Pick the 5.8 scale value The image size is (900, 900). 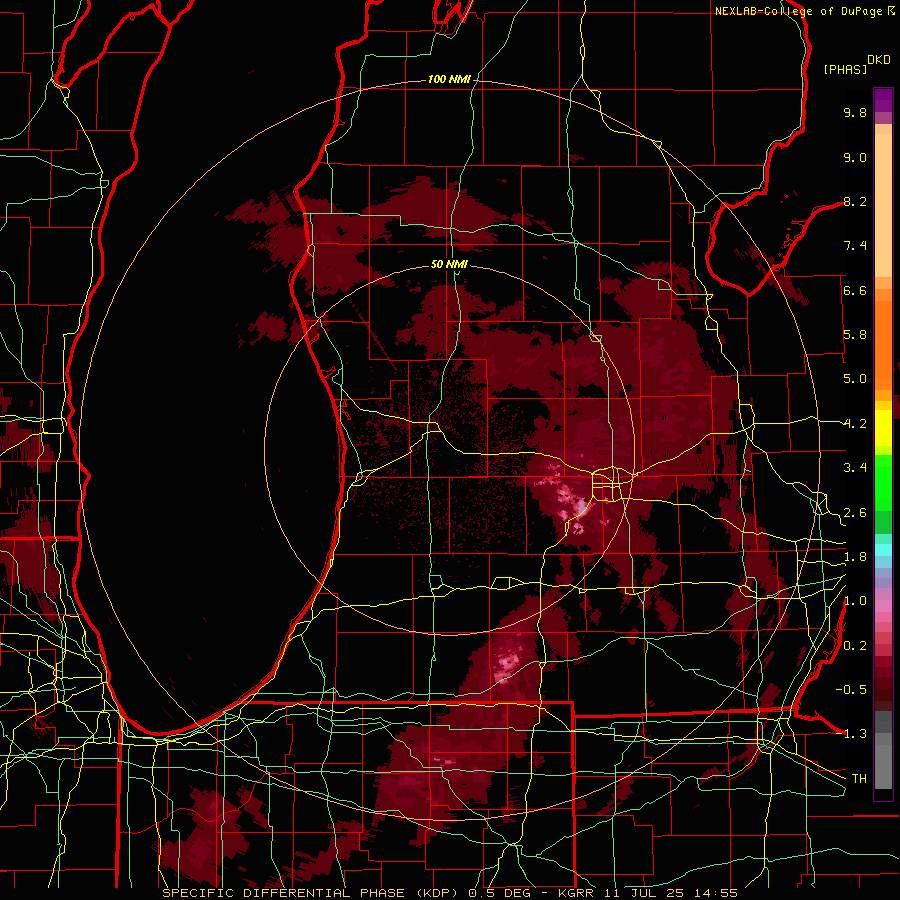click(x=855, y=335)
